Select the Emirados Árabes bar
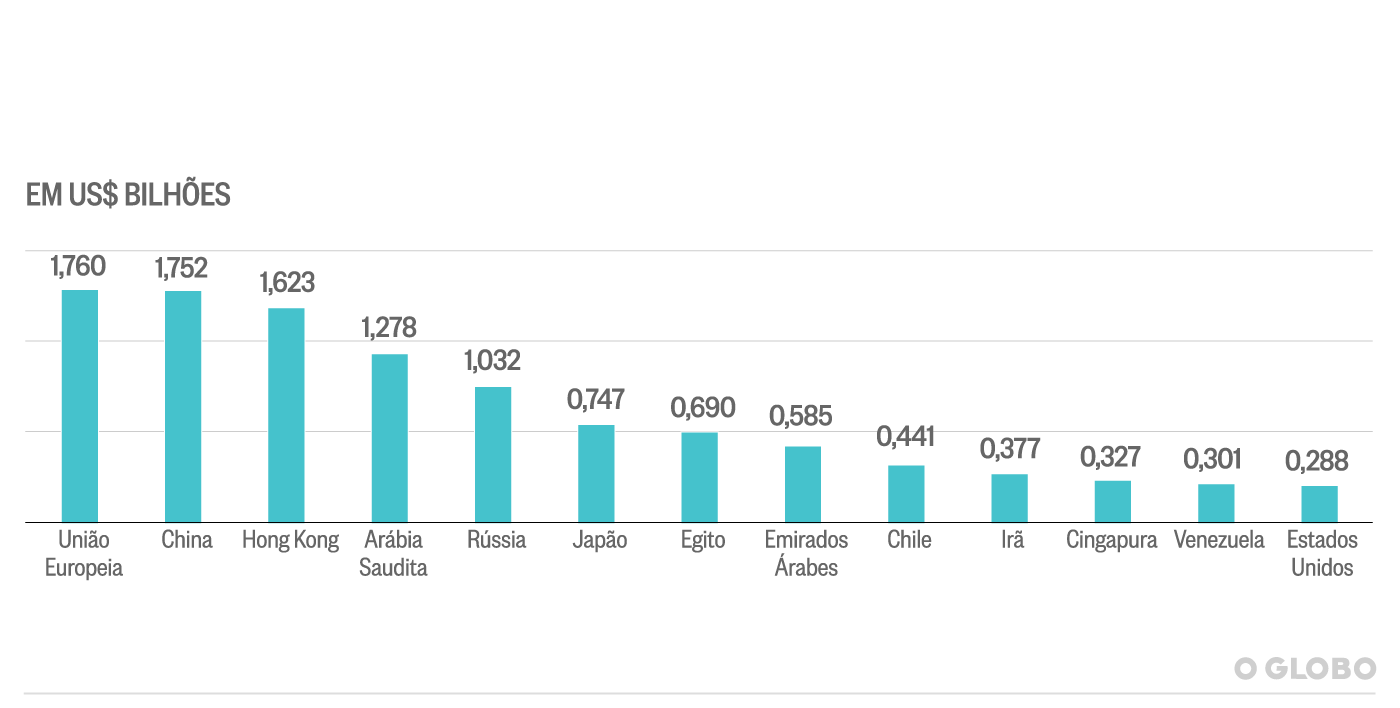 tap(803, 484)
